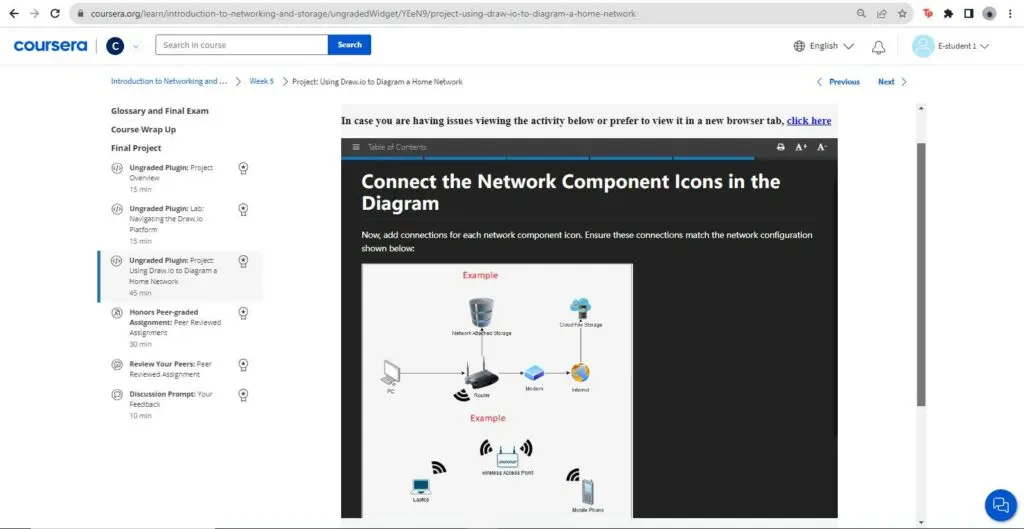Open the red Tp extension icon
This screenshot has height=529, width=1024.
point(928,13)
